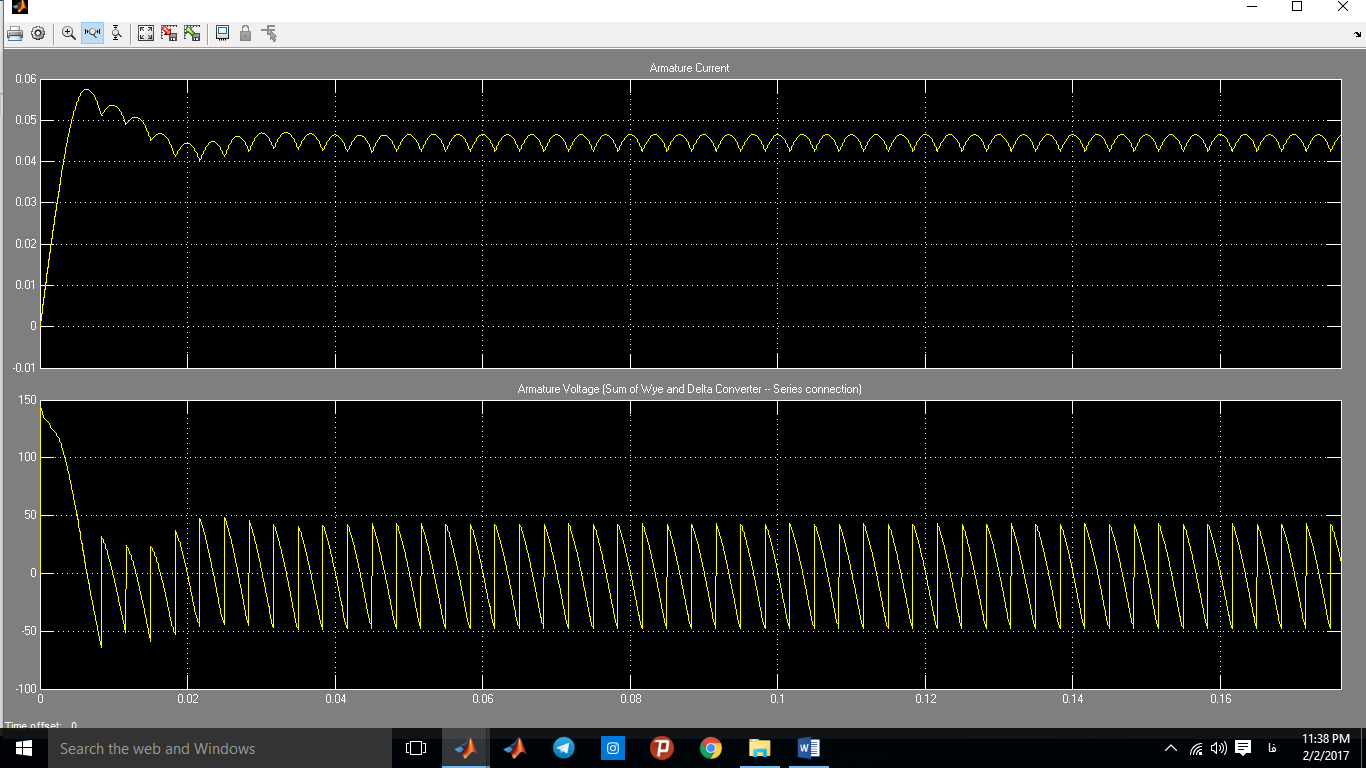Open scope Parameters with the gear icon
The width and height of the screenshot is (1366, 768).
click(38, 33)
